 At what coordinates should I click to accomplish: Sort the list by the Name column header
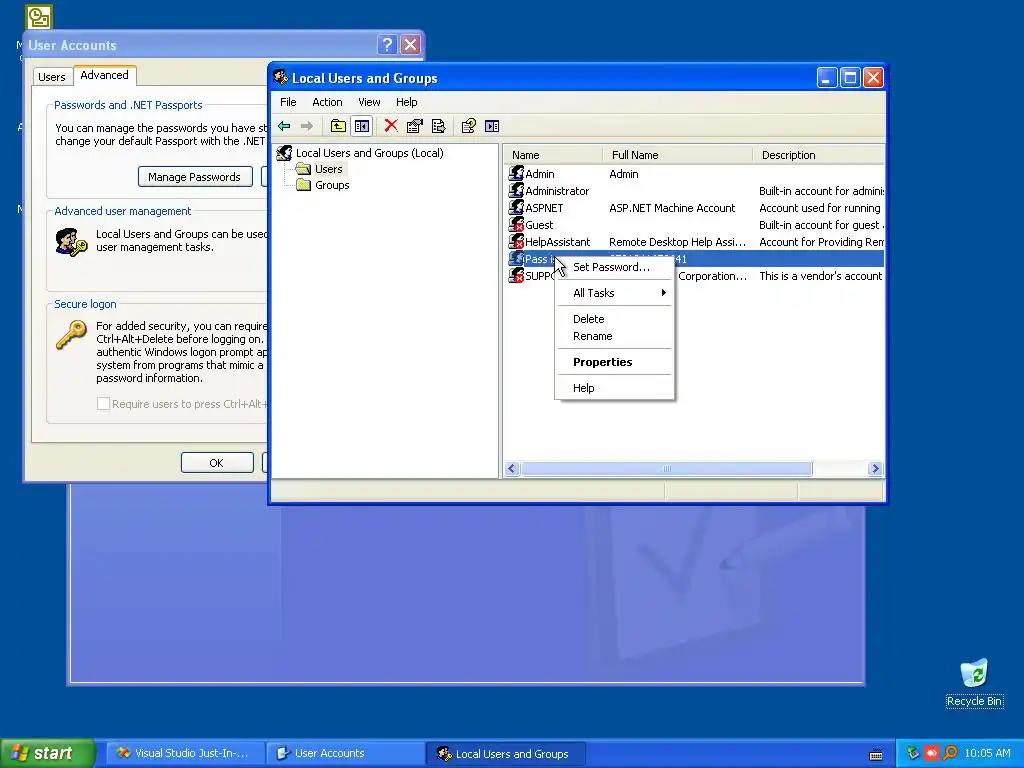pos(553,155)
